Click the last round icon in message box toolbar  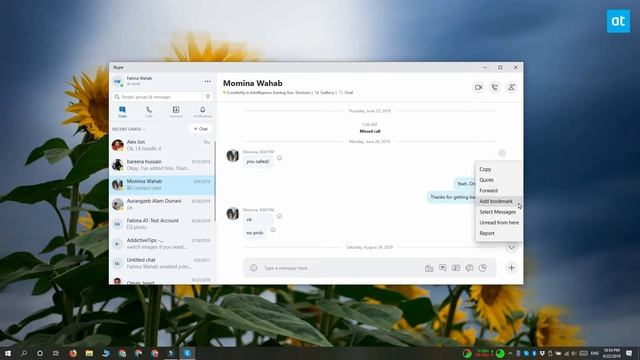pos(483,268)
